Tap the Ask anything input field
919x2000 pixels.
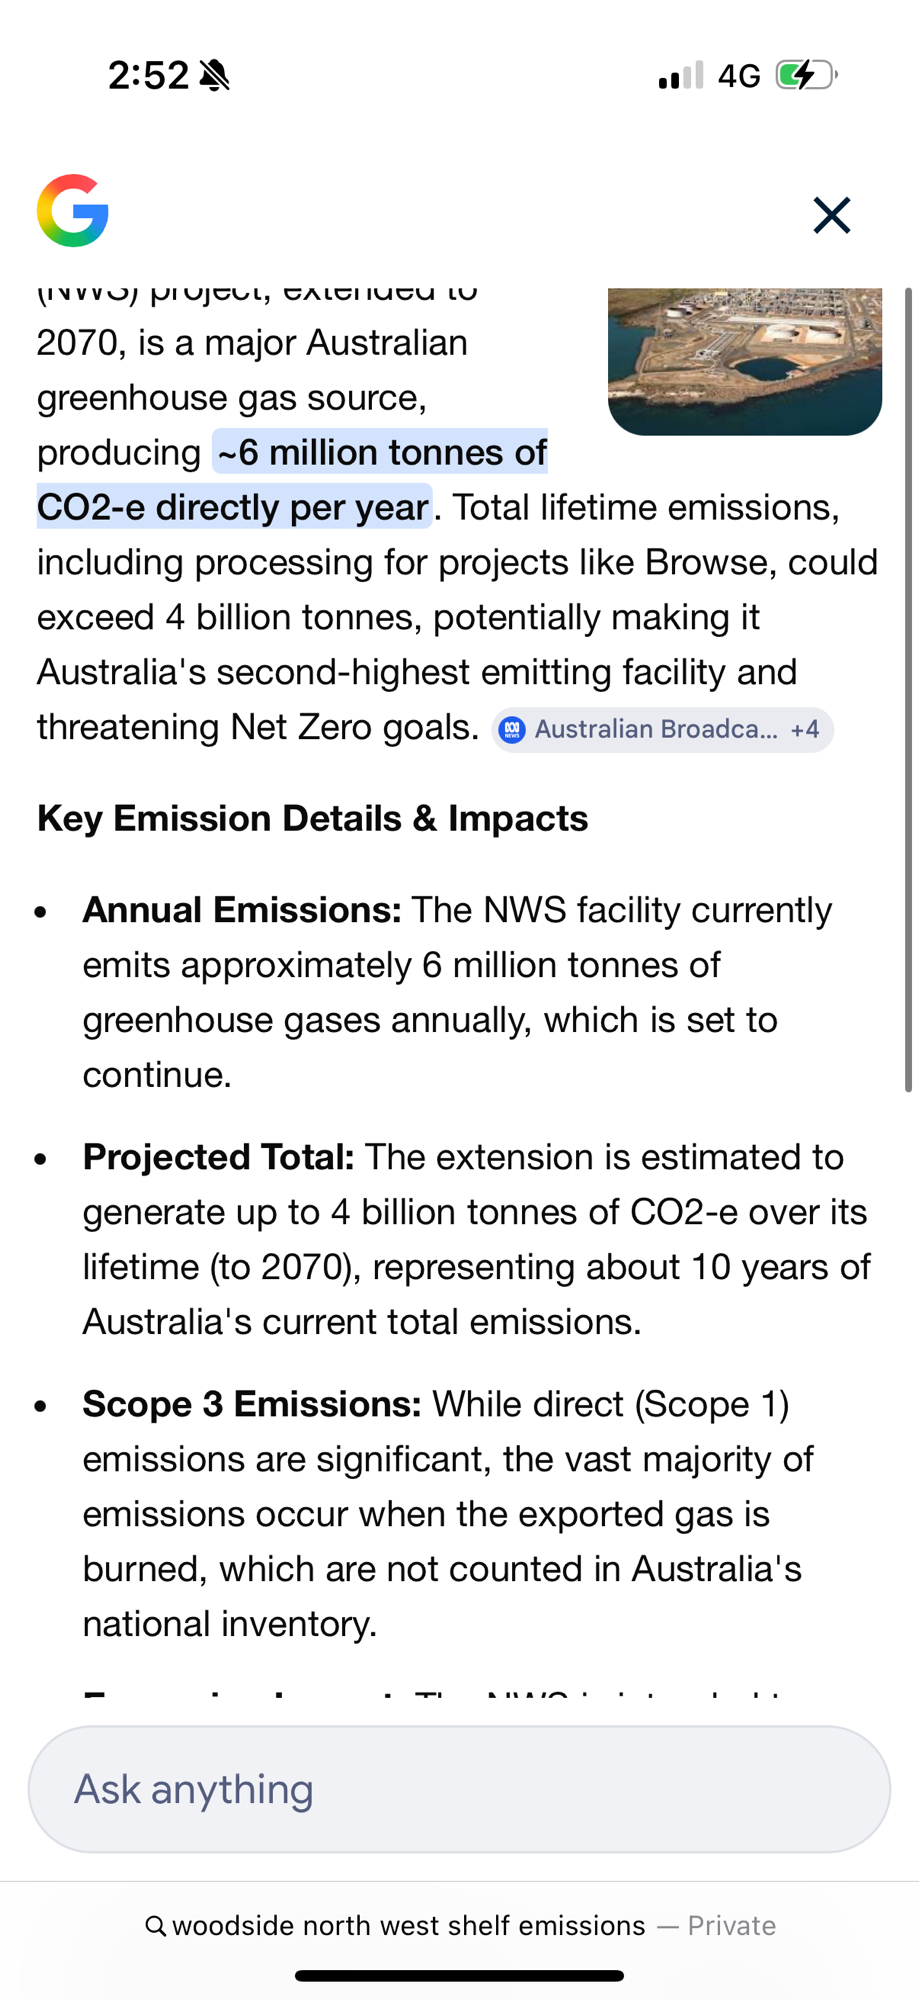coord(459,1789)
